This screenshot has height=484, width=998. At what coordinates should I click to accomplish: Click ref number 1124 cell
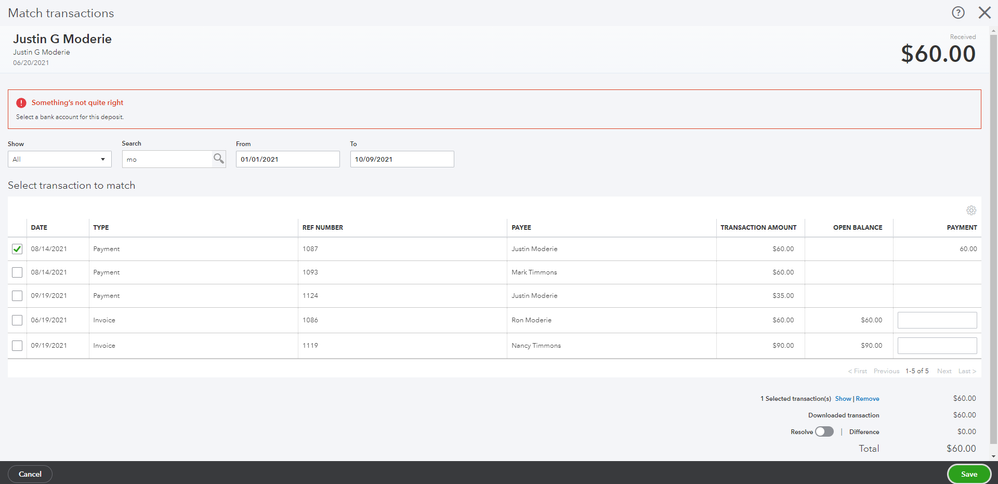pyautogui.click(x=310, y=296)
